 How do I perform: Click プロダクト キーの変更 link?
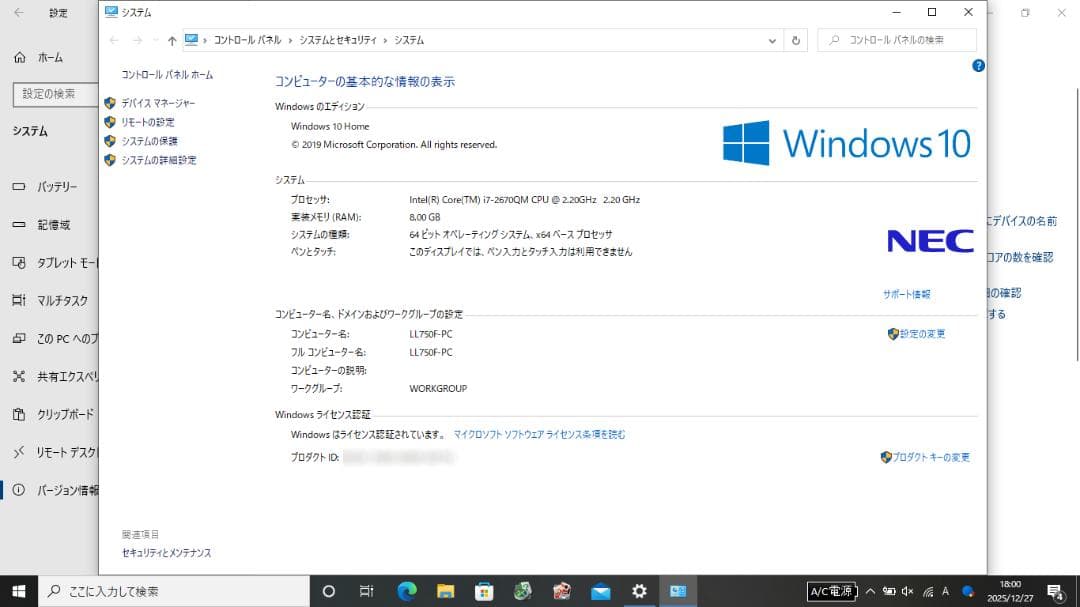tap(931, 458)
